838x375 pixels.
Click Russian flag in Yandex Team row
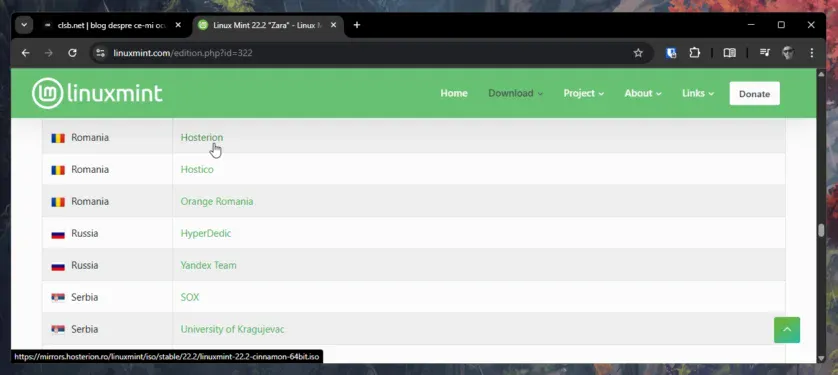pyautogui.click(x=58, y=266)
